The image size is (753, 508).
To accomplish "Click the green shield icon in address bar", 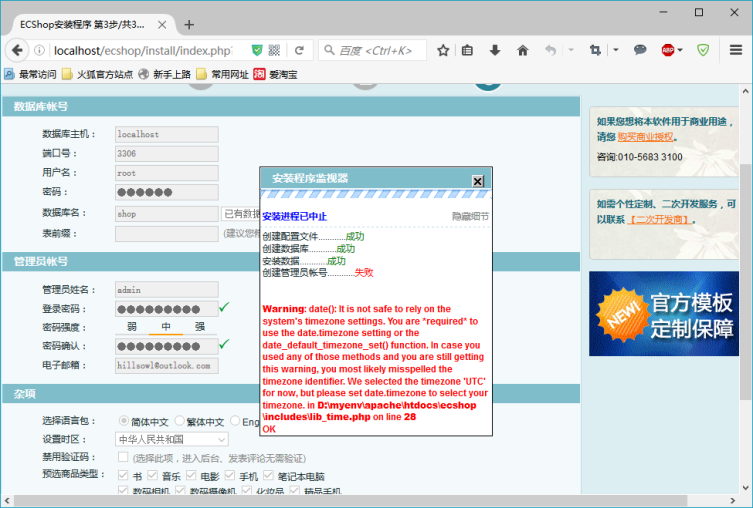I will (257, 50).
